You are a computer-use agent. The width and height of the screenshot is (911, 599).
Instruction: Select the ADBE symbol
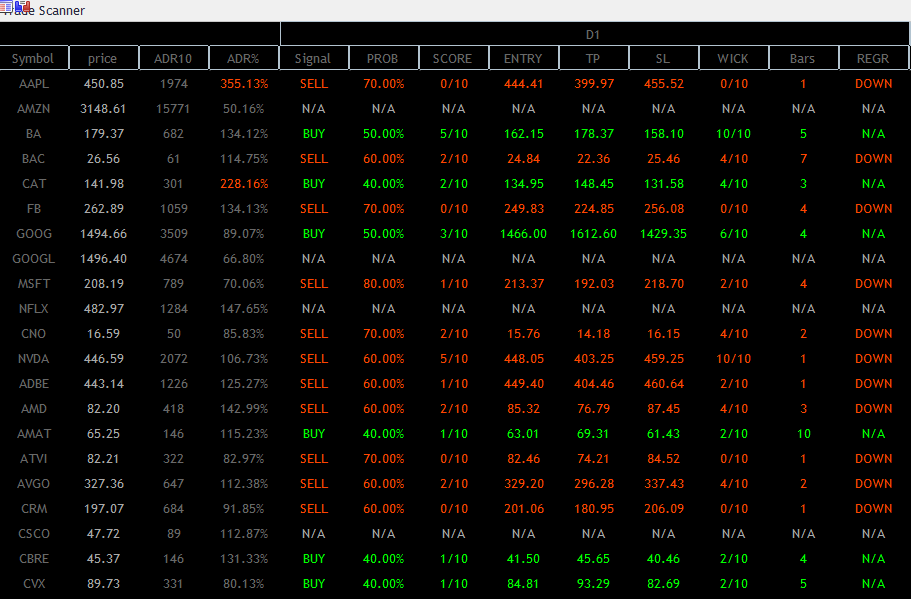pyautogui.click(x=34, y=383)
